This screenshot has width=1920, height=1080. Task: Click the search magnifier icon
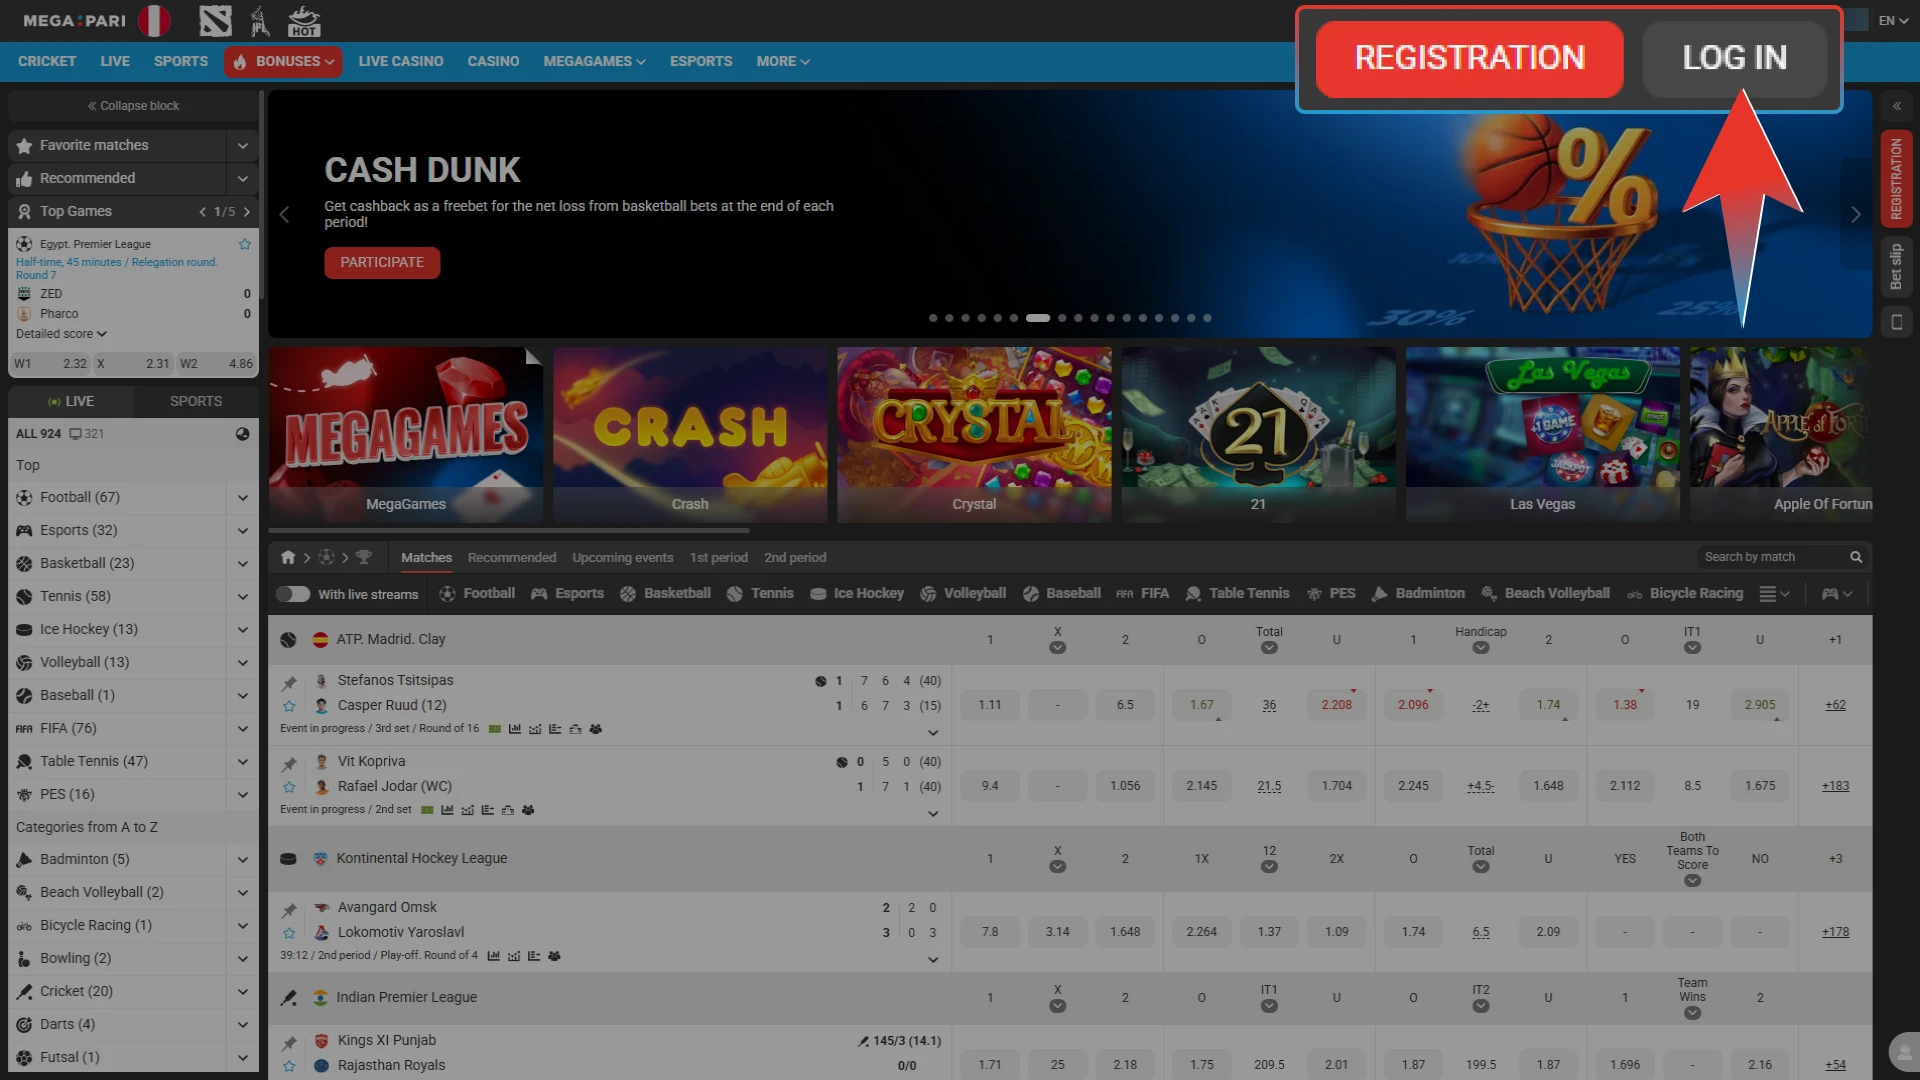coord(1856,557)
